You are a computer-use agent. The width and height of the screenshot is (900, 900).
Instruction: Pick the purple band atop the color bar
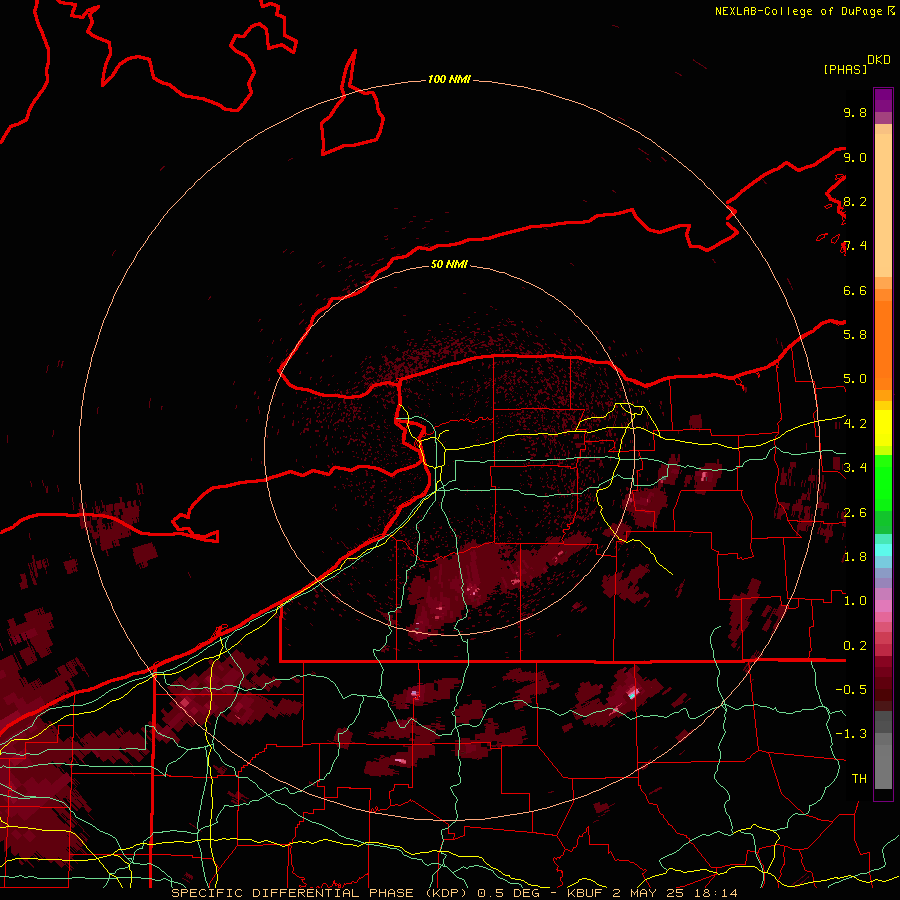coord(883,100)
